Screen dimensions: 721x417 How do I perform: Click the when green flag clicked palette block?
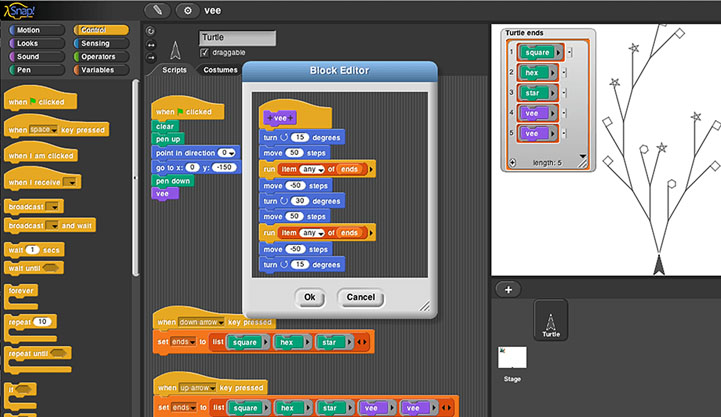point(40,99)
